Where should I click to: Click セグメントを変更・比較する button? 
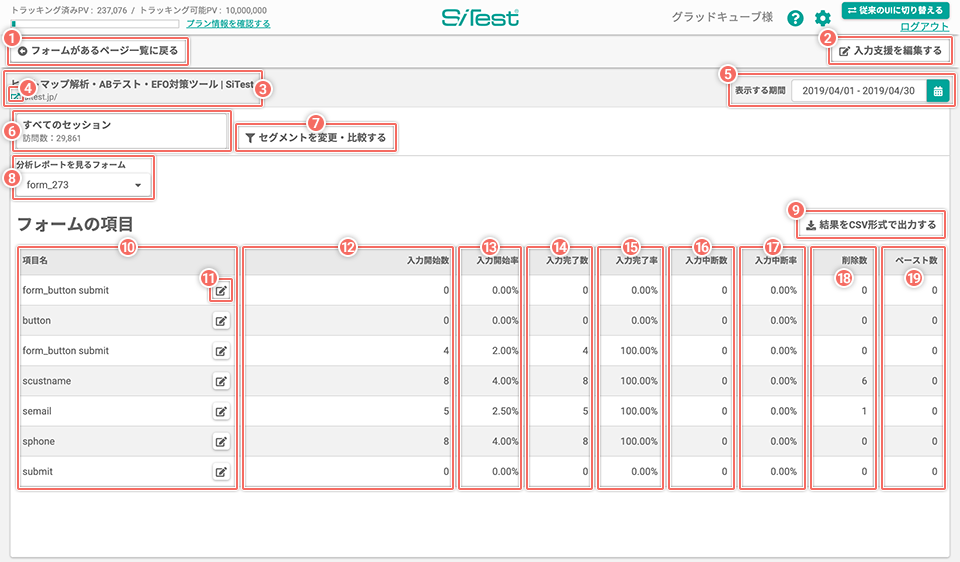316,138
